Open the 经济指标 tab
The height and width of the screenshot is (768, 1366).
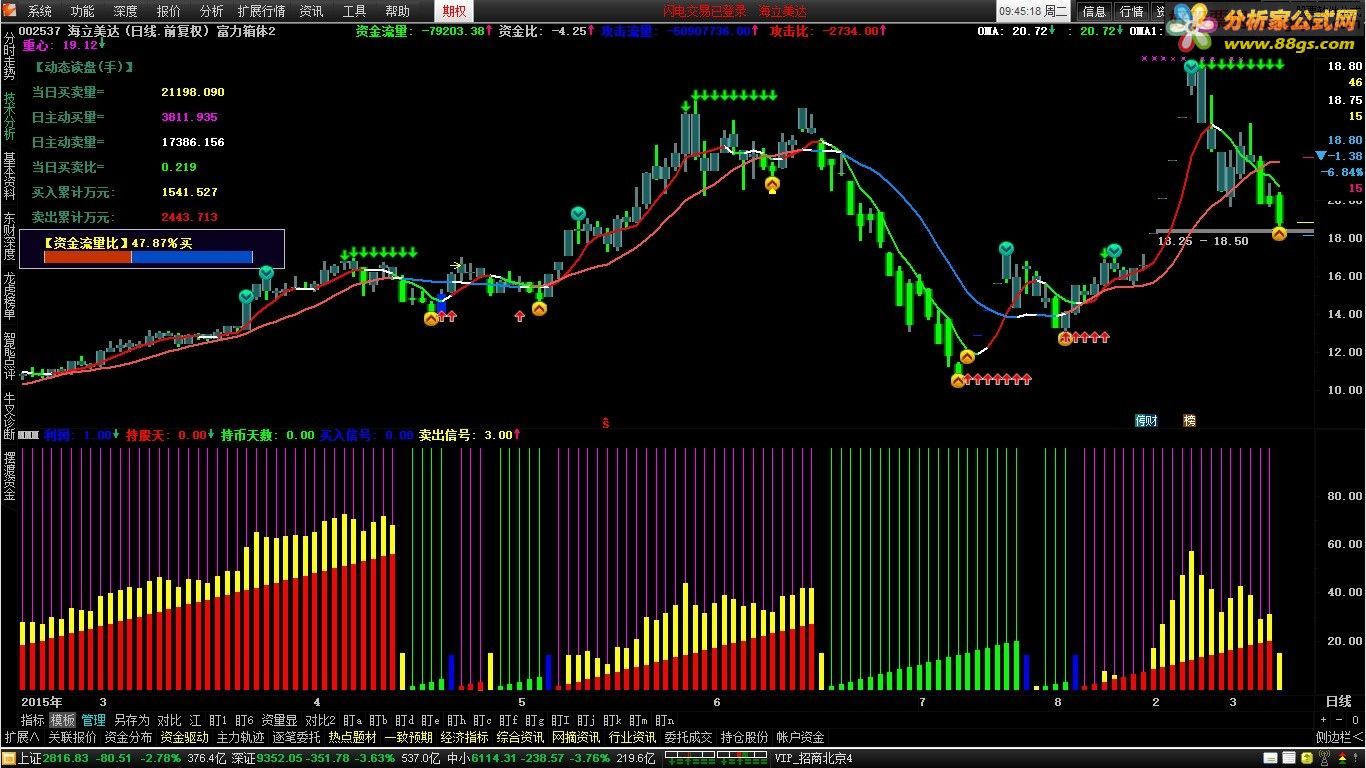465,738
